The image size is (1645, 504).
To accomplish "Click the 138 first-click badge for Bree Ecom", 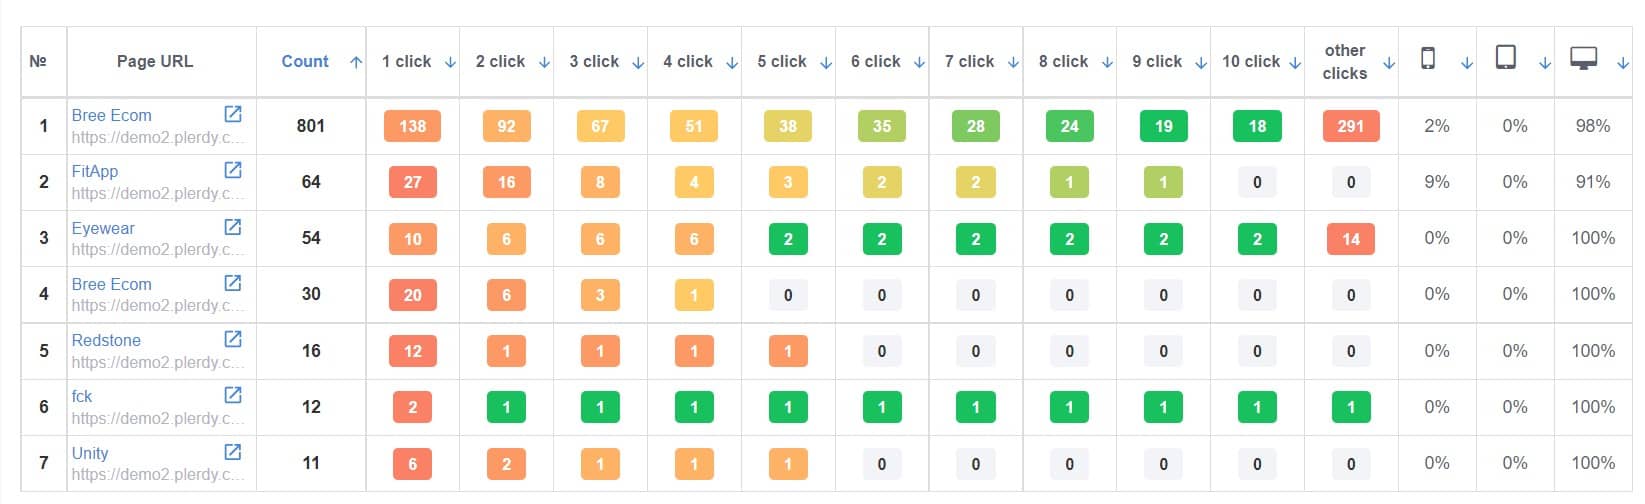I will (x=413, y=126).
